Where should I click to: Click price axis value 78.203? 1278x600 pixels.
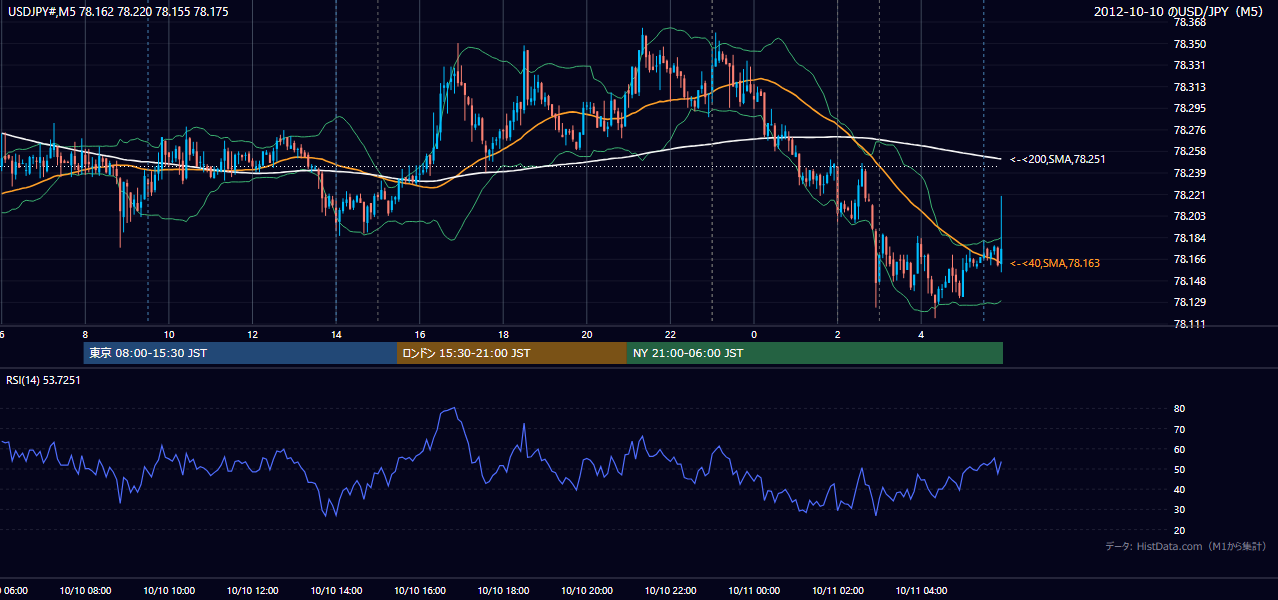point(1190,216)
